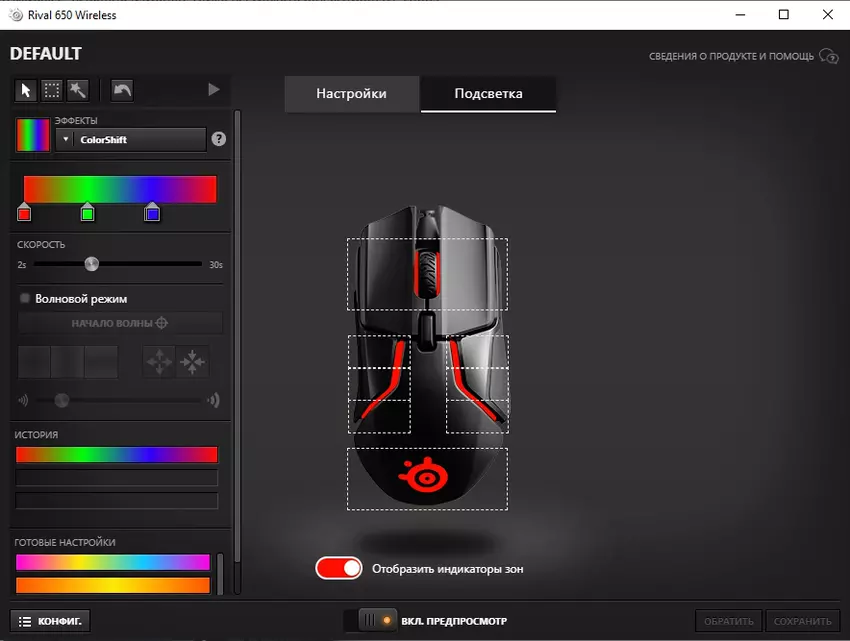This screenshot has height=641, width=850.
Task: Switch to the Подсветка tab
Action: click(x=488, y=94)
